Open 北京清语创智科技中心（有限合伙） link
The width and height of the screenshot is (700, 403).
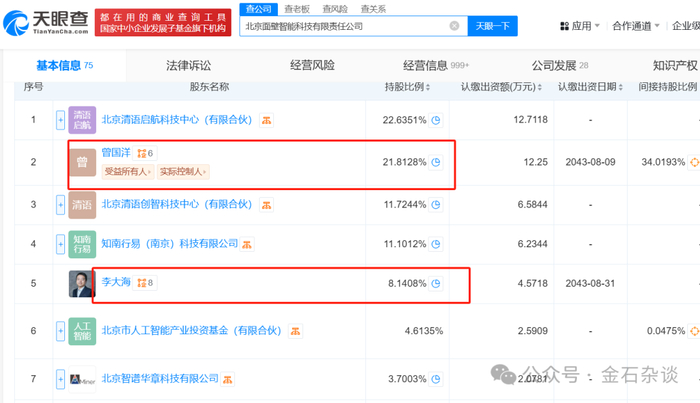[177, 204]
